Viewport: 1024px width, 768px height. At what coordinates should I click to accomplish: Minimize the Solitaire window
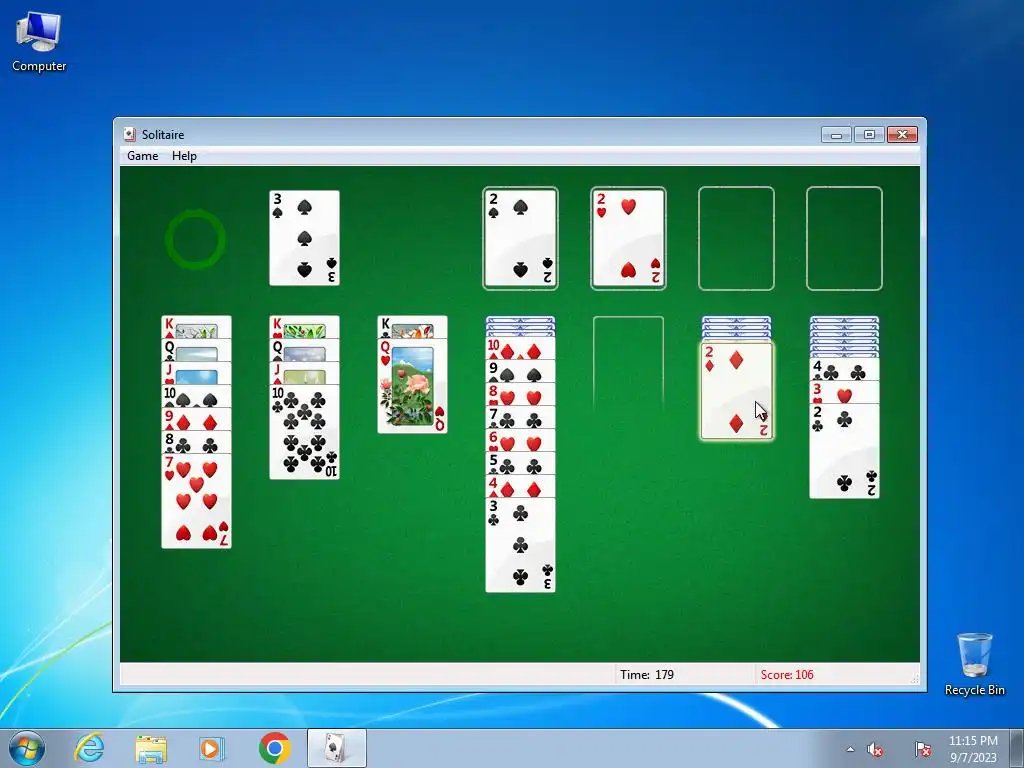(836, 135)
